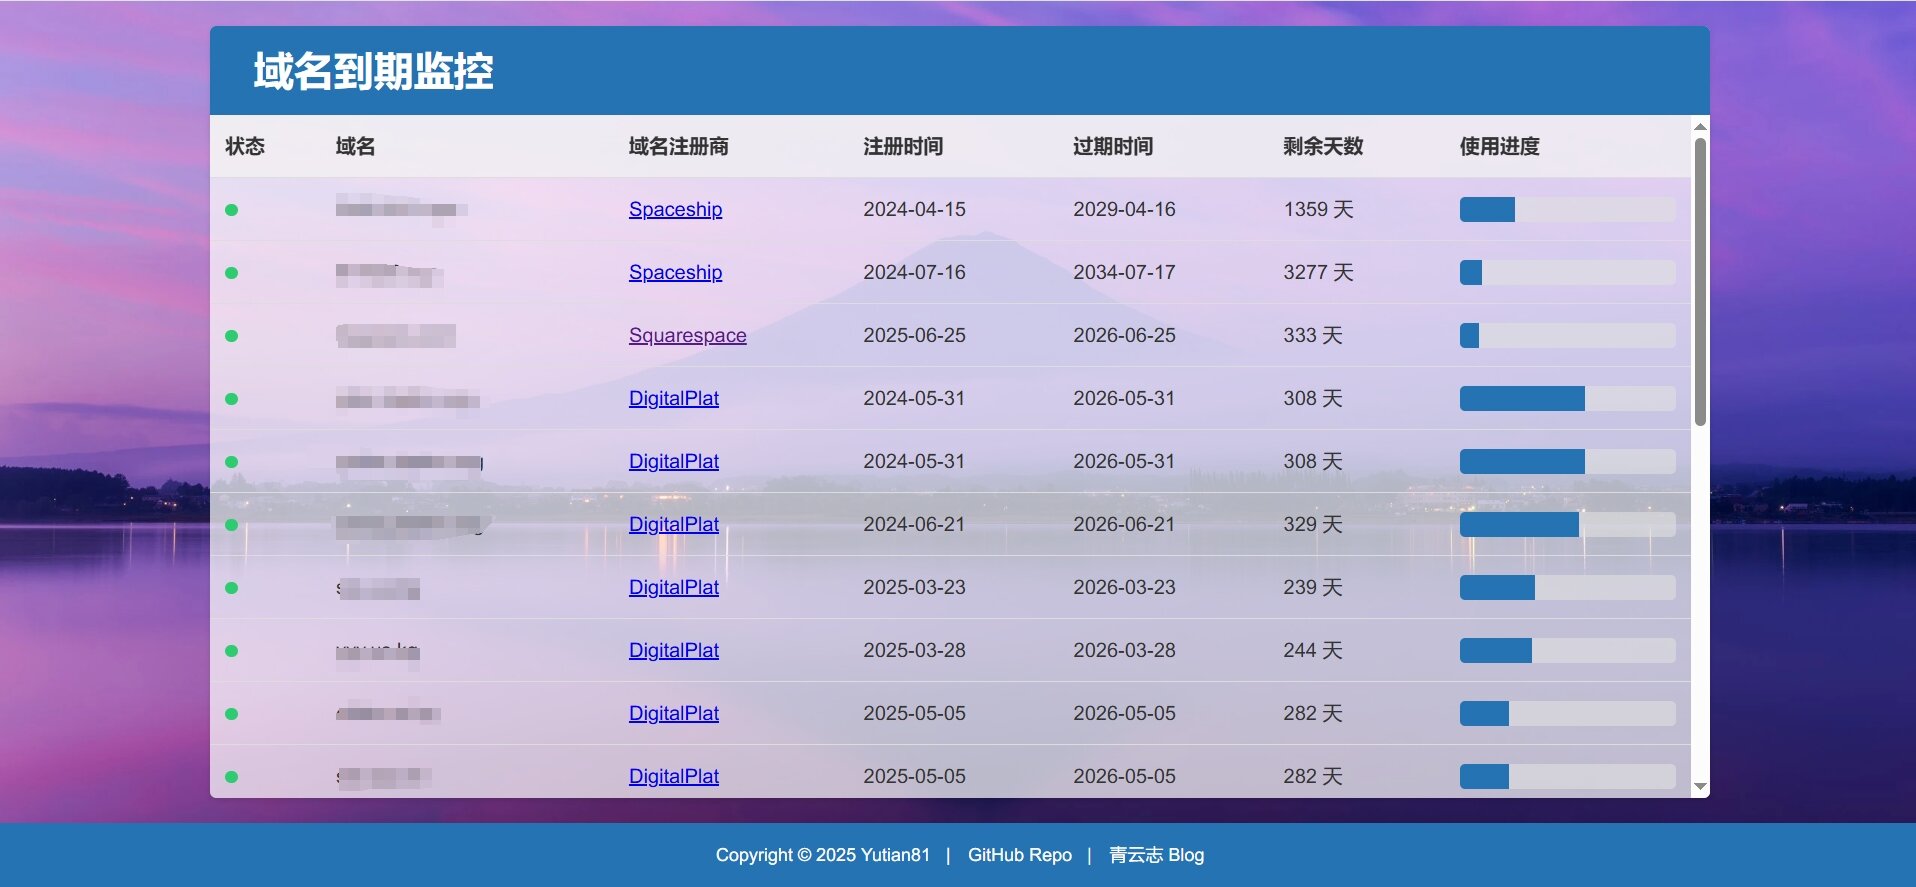
Task: Click the green status dot for the 2029-04-16 domain
Action: point(231,210)
